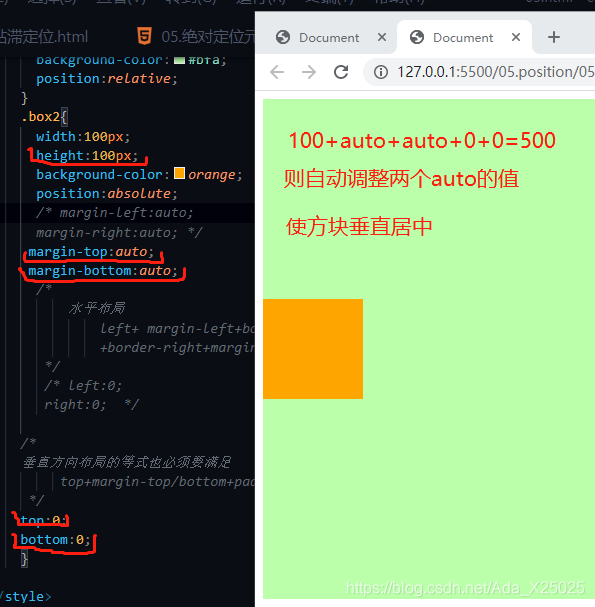This screenshot has width=595, height=607.
Task: Open site info icon in address bar
Action: click(381, 72)
